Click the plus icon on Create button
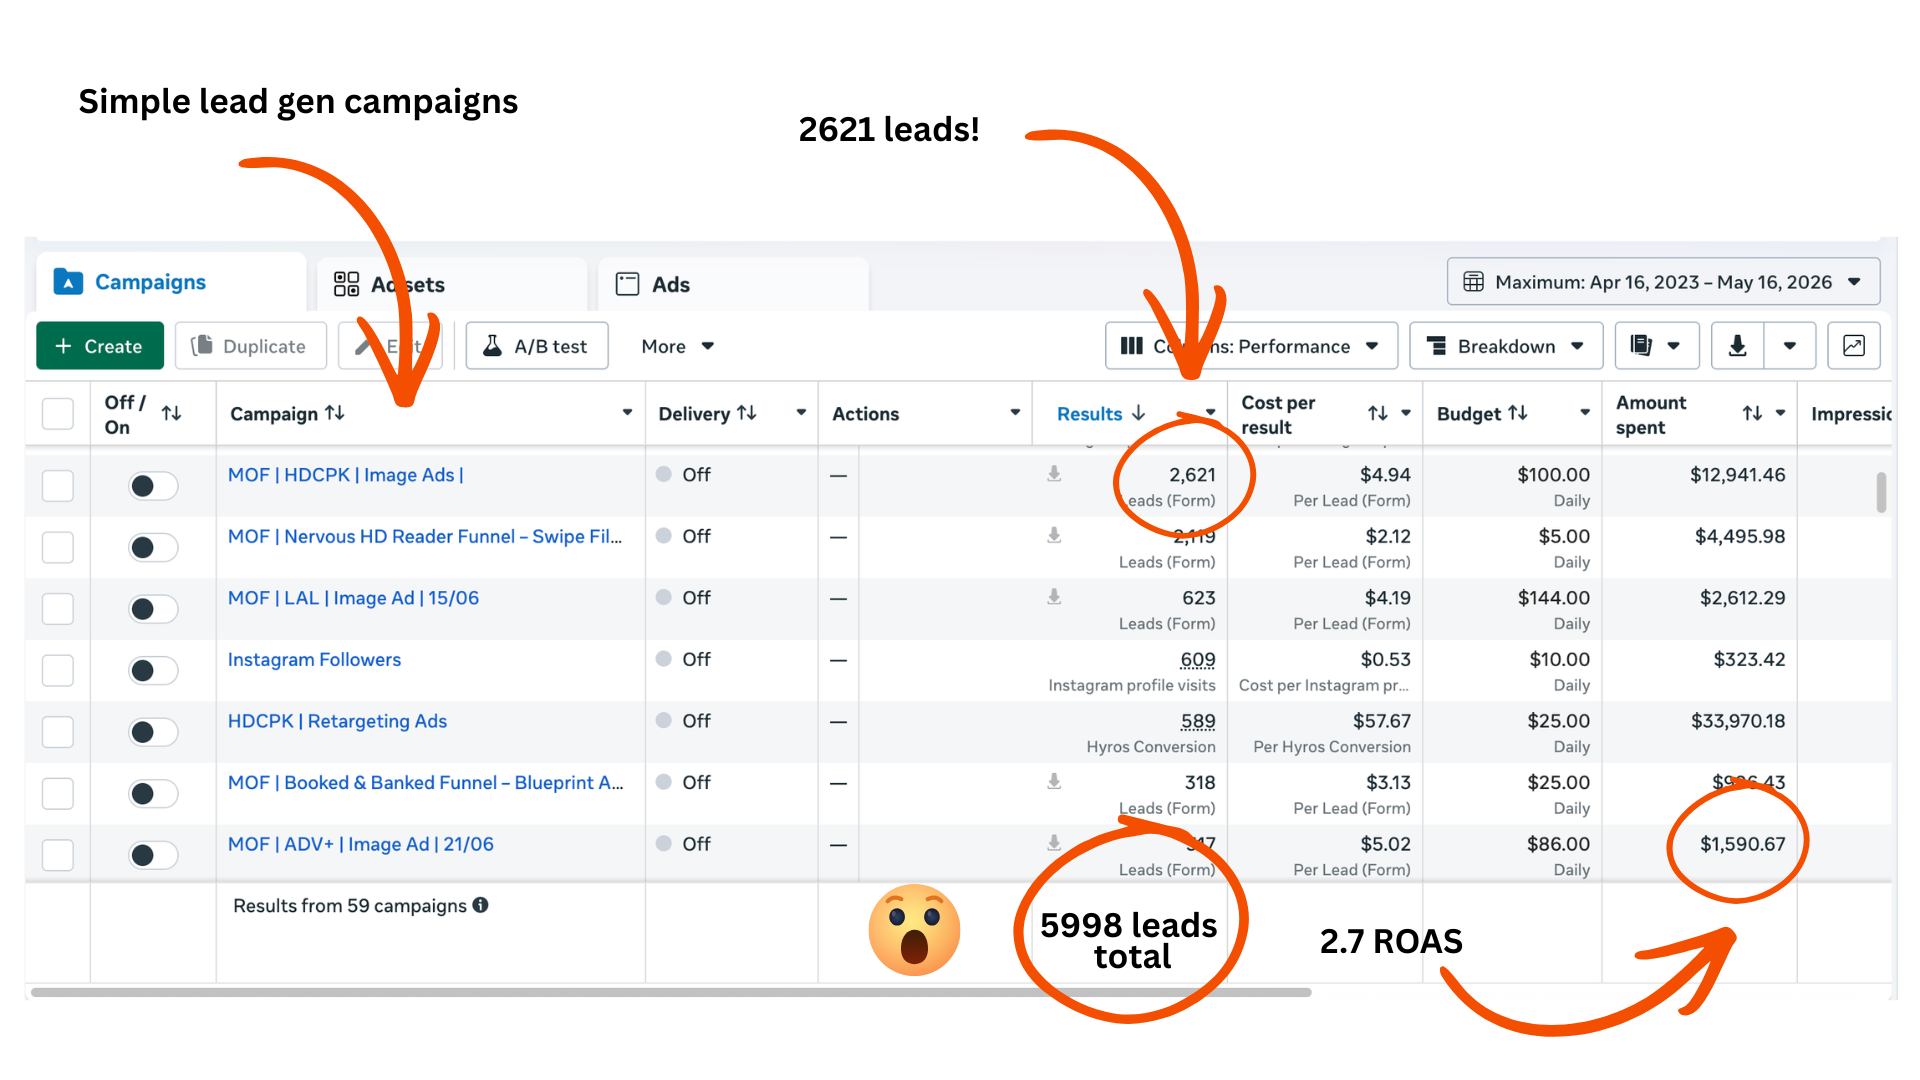The height and width of the screenshot is (1080, 1920). (x=63, y=346)
